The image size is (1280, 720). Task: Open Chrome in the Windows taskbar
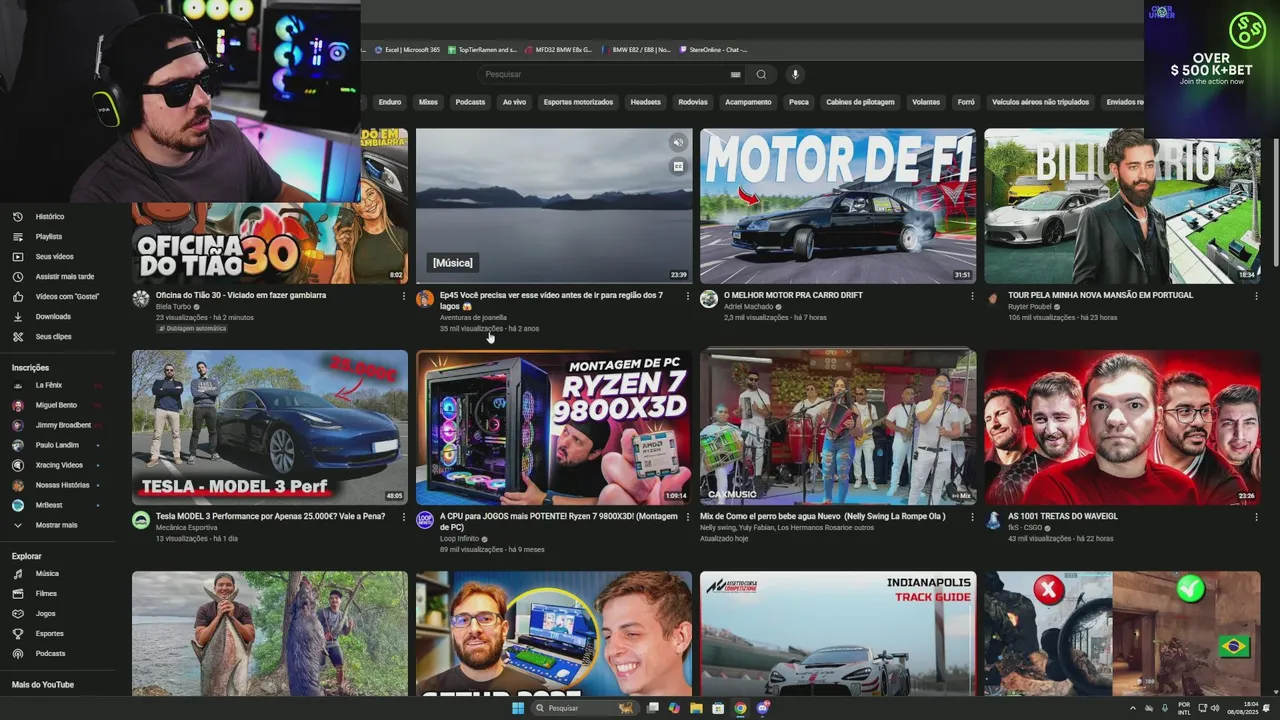(740, 708)
